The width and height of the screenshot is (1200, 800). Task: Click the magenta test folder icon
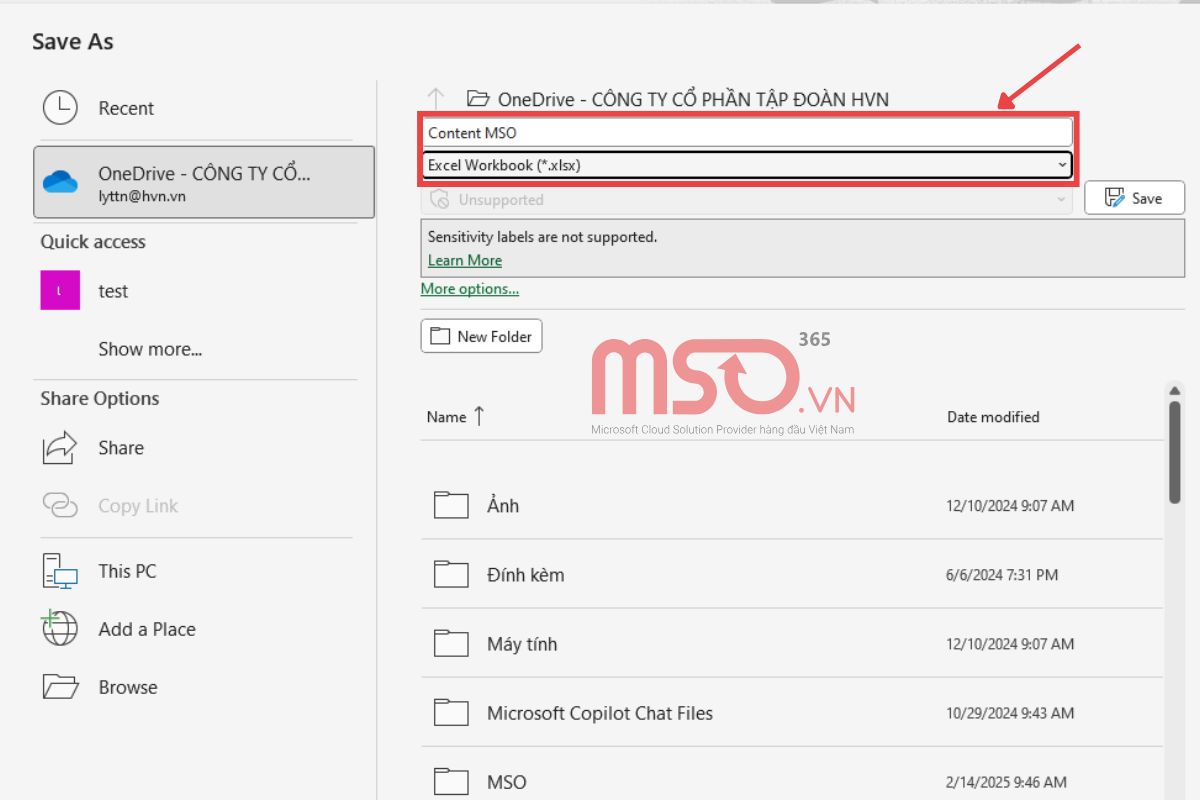pos(60,291)
